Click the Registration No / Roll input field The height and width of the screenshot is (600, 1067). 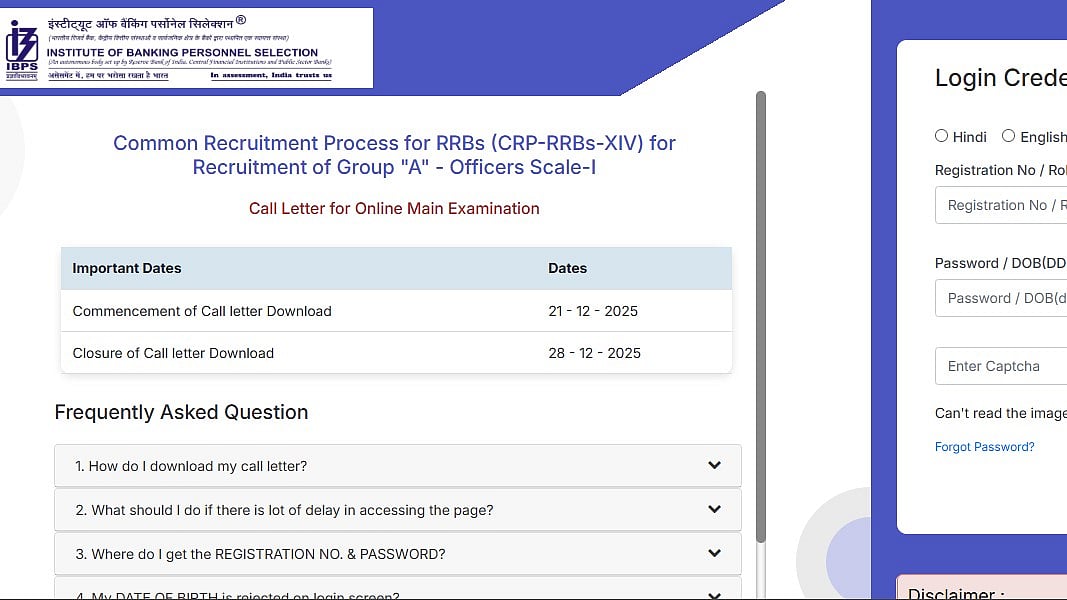point(1005,204)
